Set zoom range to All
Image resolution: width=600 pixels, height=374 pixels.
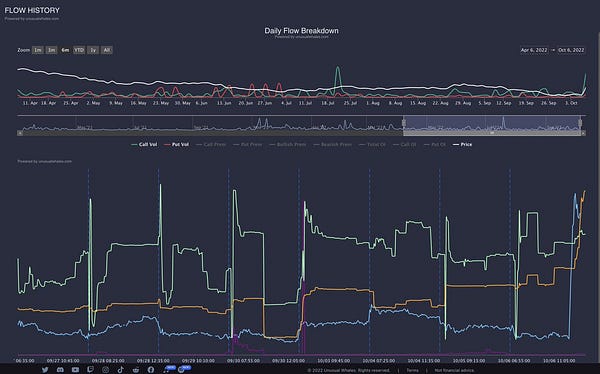tap(107, 50)
